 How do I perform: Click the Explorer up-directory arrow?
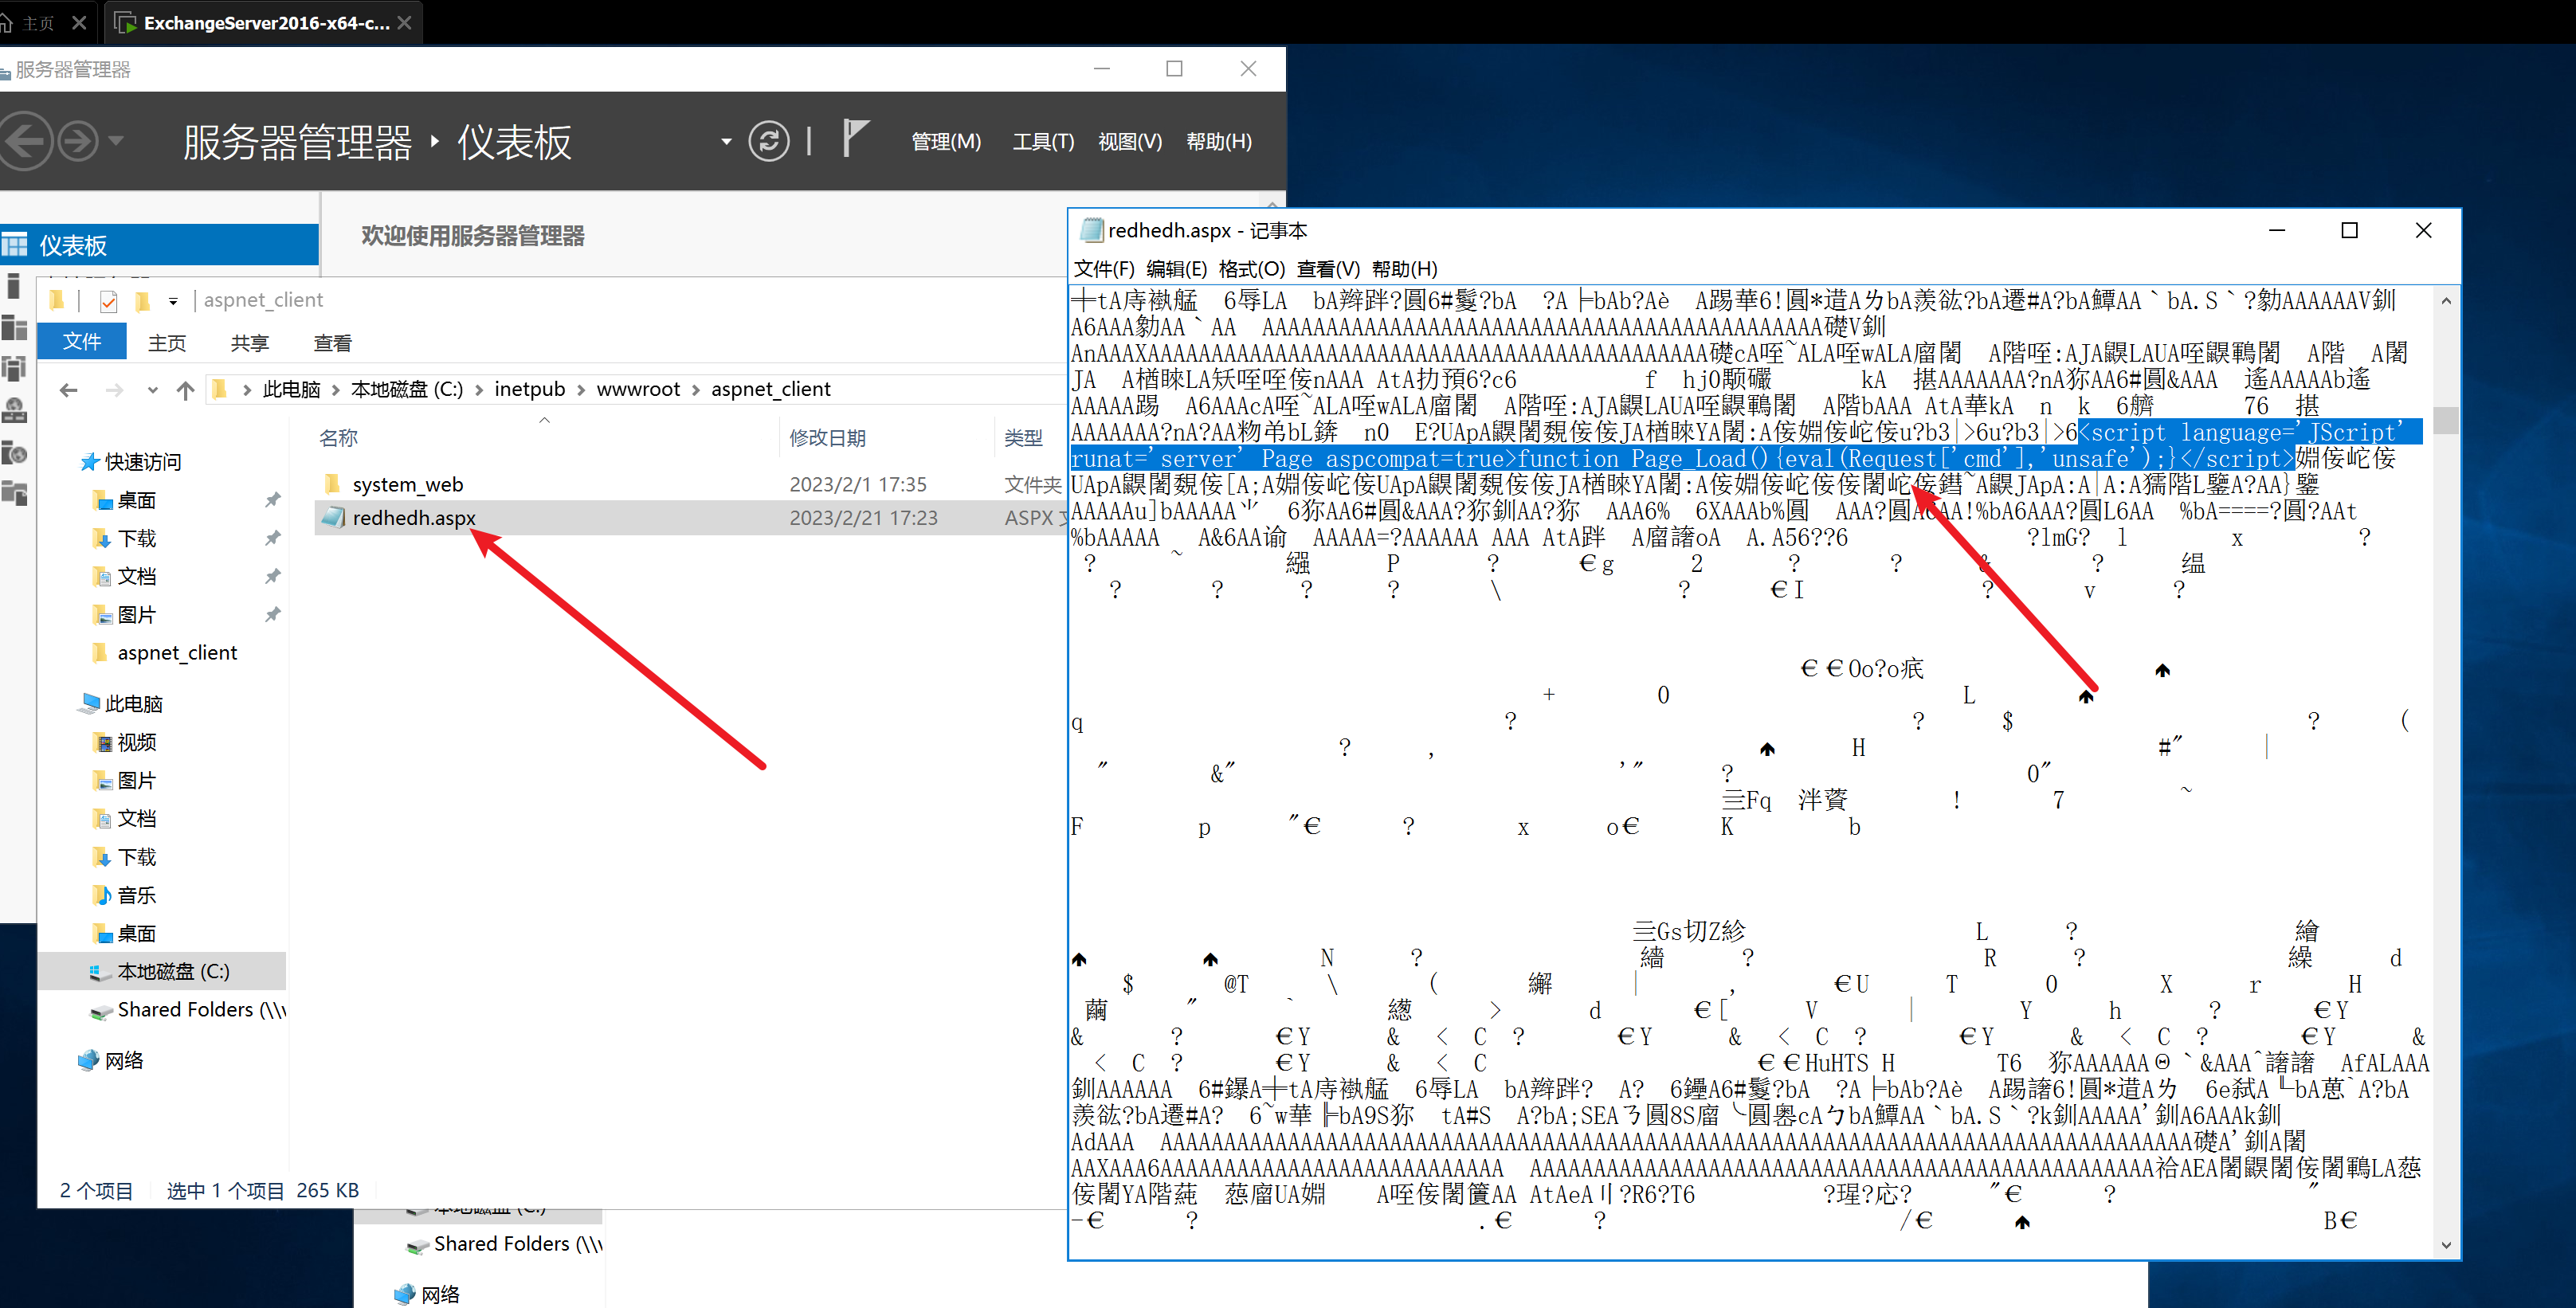pos(185,390)
